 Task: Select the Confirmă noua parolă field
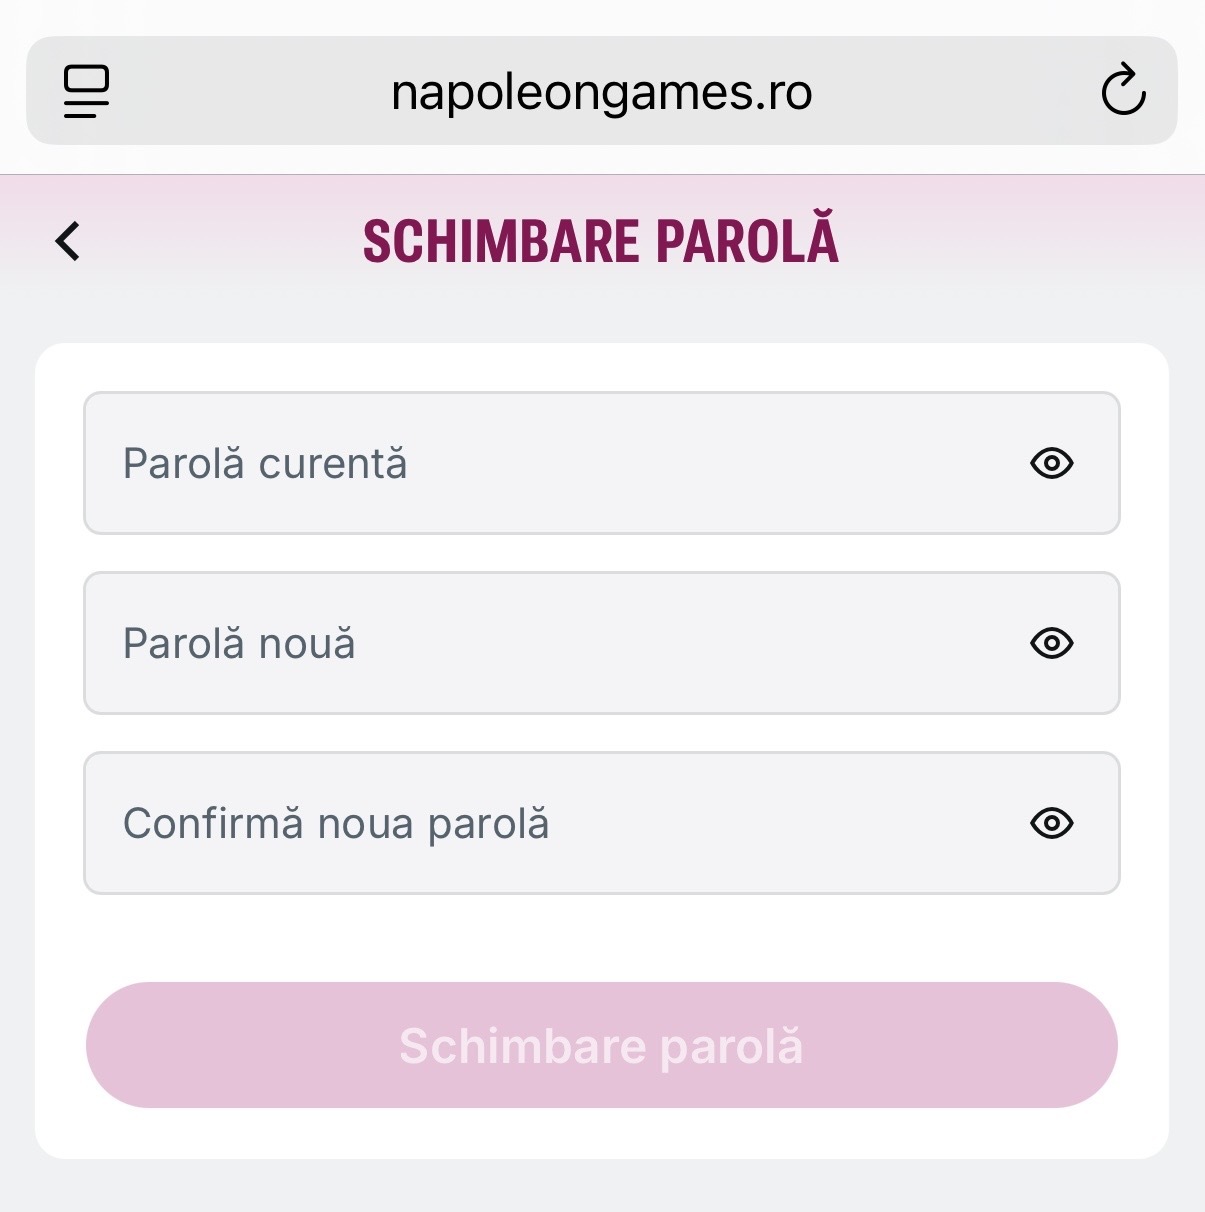tap(602, 823)
